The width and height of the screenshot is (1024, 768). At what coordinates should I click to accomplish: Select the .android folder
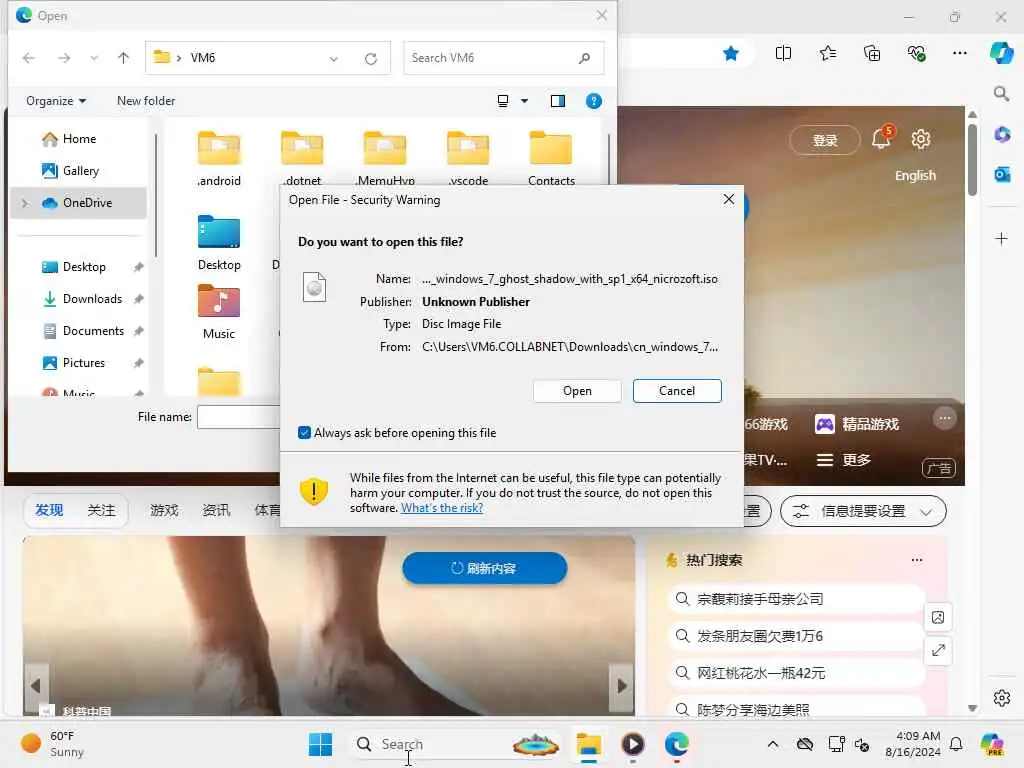point(219,159)
